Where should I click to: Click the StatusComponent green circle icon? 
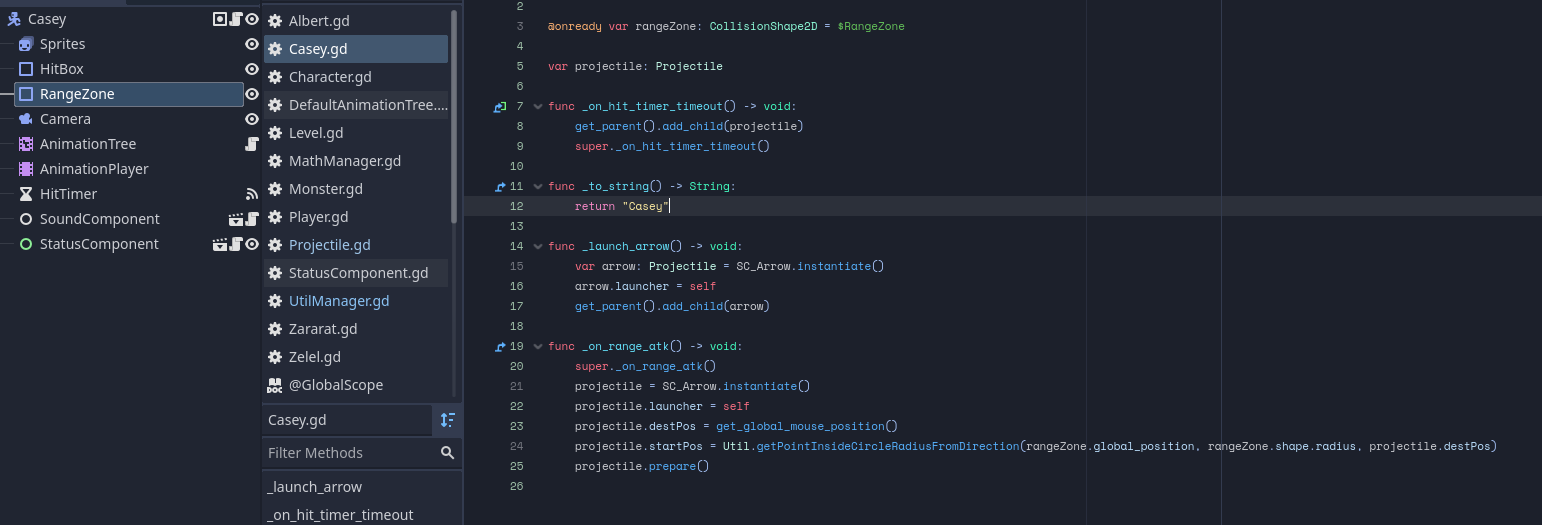pyautogui.click(x=26, y=244)
